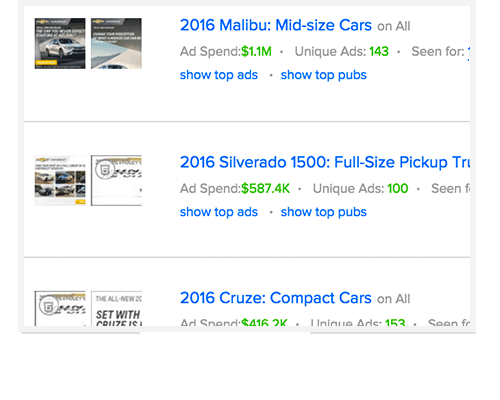Open the 2016 Silverado 1500 campaign link
The height and width of the screenshot is (400, 500).
pyautogui.click(x=325, y=162)
